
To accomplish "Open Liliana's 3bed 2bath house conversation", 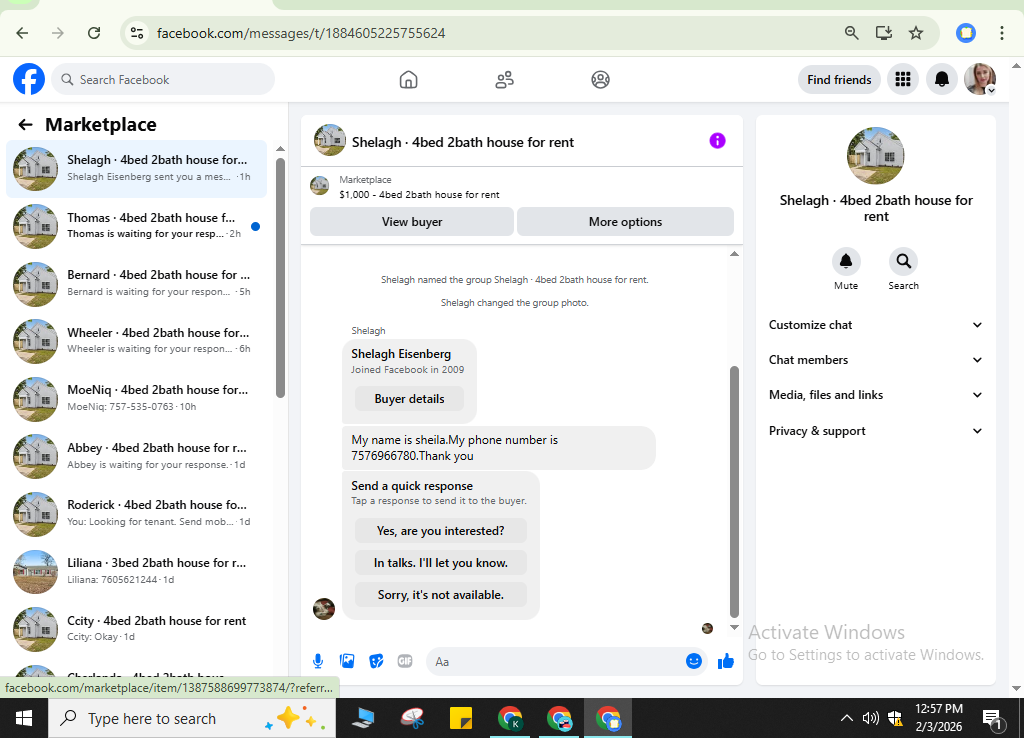I will point(136,570).
